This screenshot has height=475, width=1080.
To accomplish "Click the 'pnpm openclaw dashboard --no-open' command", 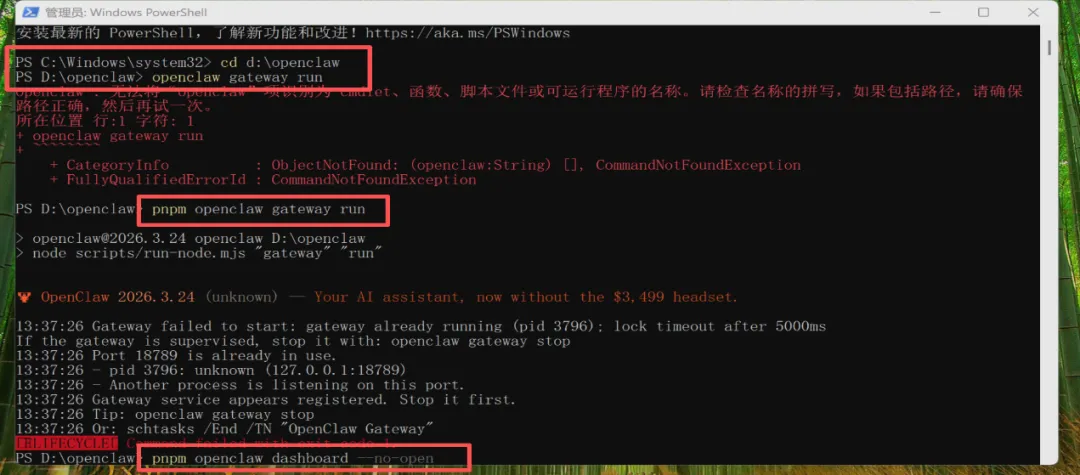I will (x=293, y=458).
